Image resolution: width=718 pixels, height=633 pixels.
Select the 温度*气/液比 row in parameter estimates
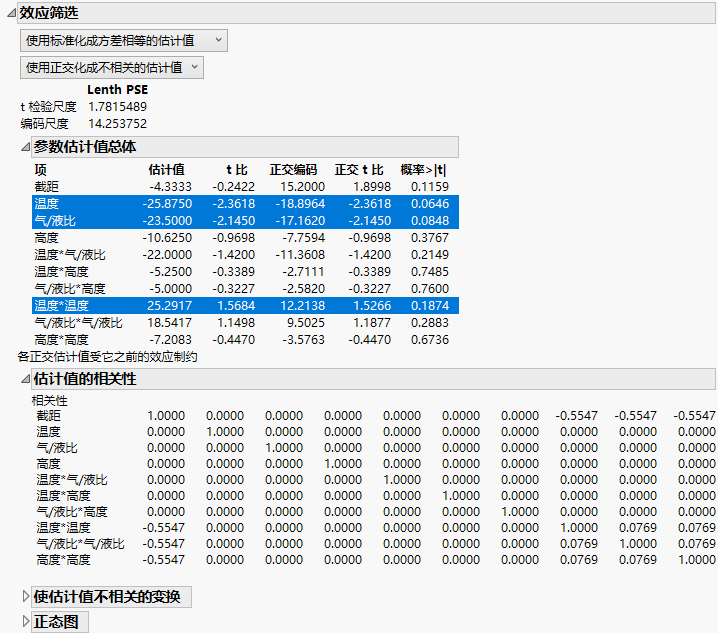[x=245, y=254]
